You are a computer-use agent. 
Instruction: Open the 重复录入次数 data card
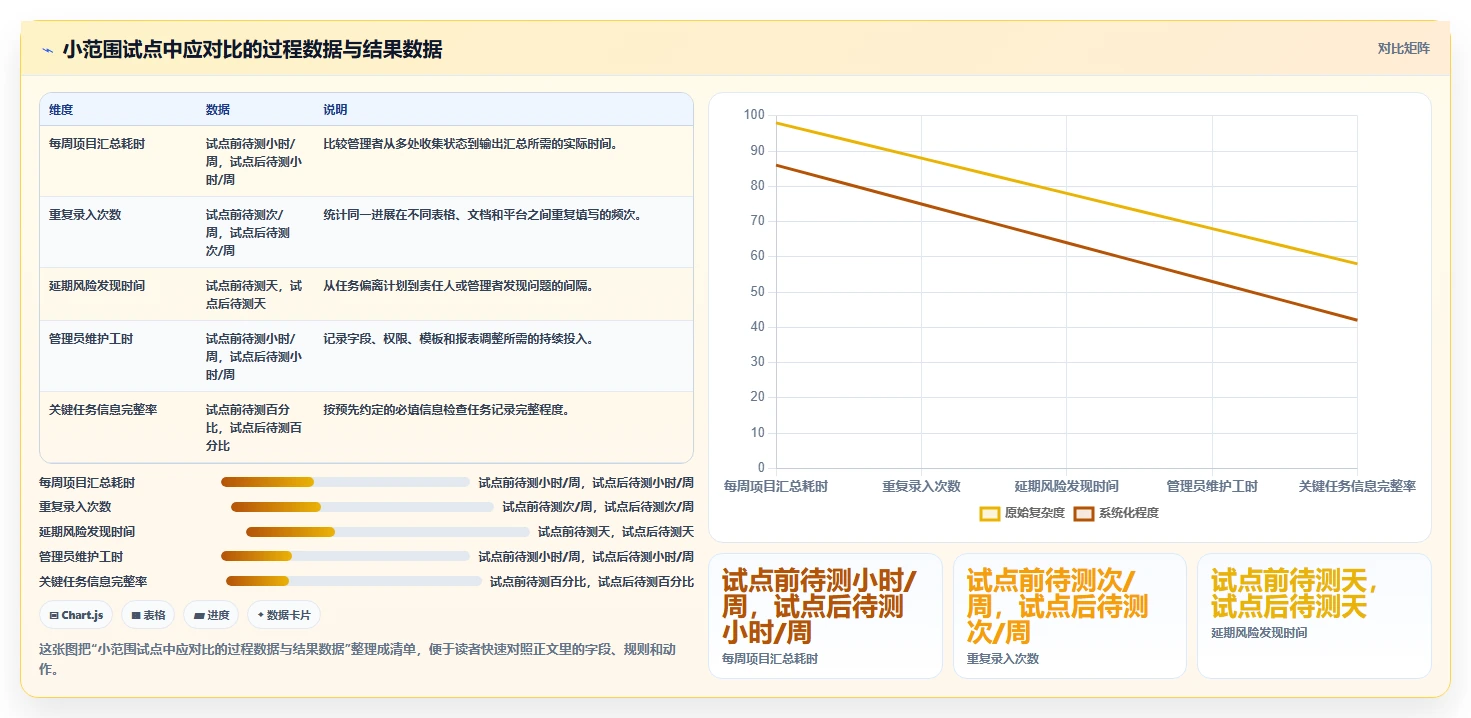click(x=1070, y=616)
